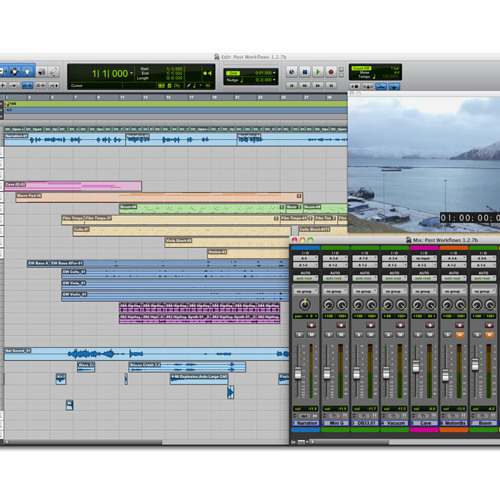
Task: Open the Nudge value dropdown
Action: point(274,80)
